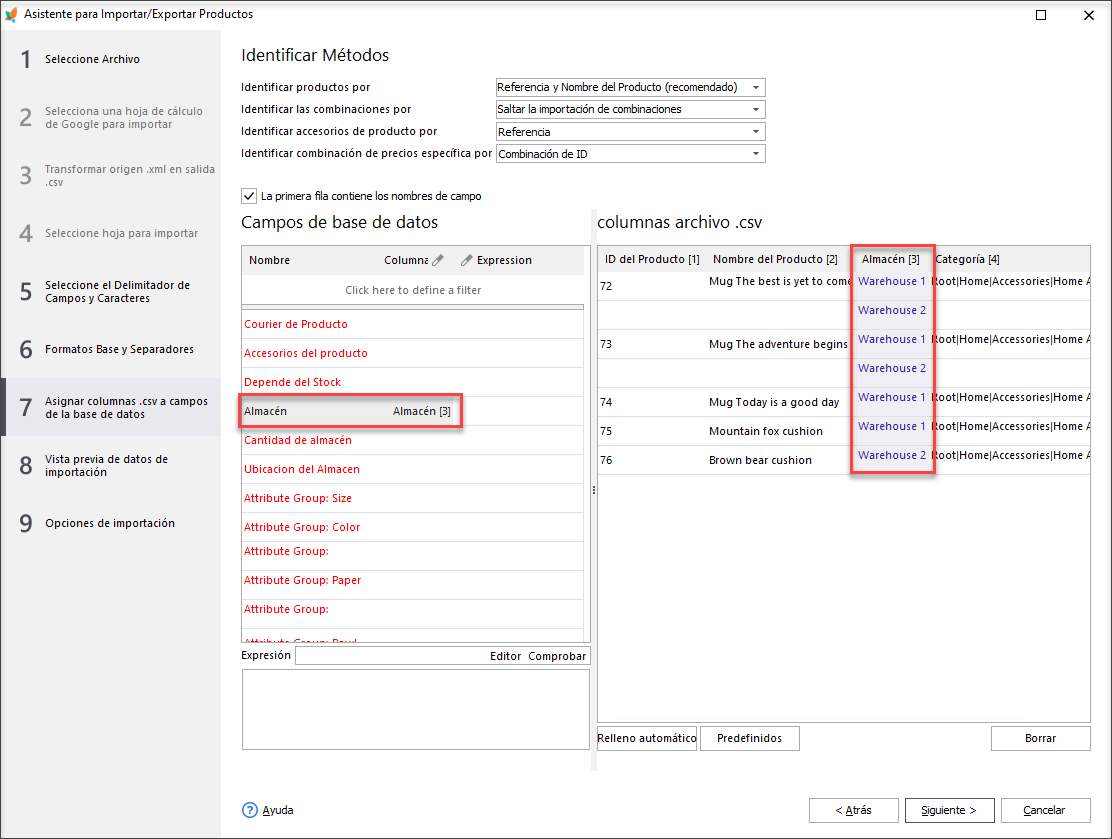Click the 'ID del Producto [1]' column header
Screen dimensions: 1112x839
[652, 260]
